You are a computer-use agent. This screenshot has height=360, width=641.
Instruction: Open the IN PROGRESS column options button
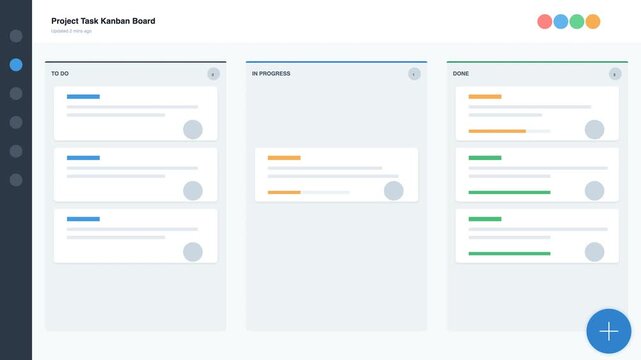click(414, 74)
